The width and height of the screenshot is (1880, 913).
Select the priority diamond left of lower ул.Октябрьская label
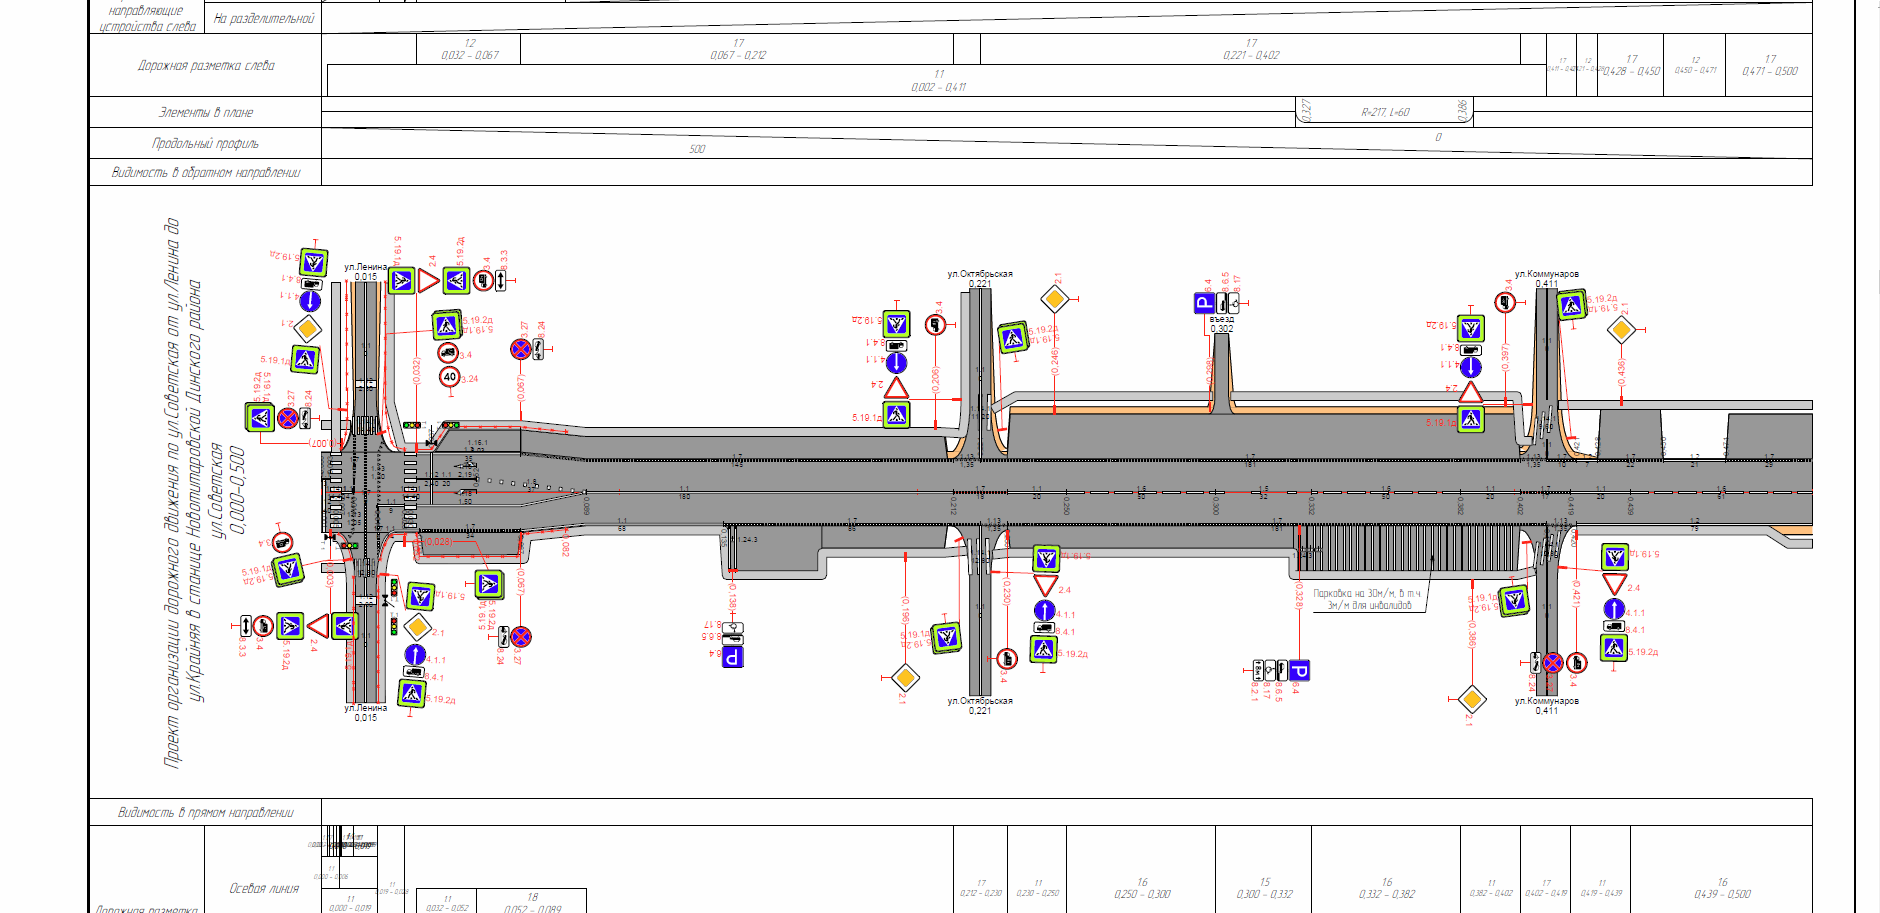(905, 677)
